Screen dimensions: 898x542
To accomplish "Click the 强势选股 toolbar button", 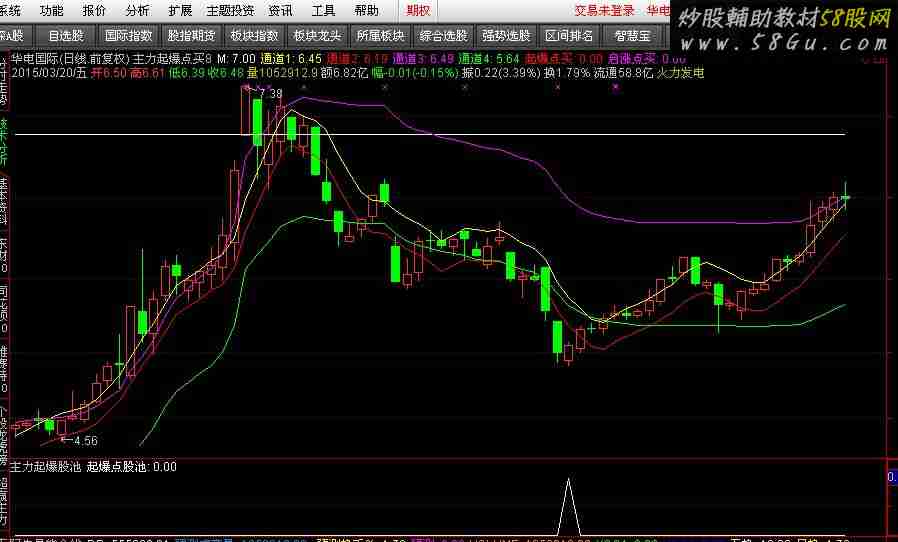I will coord(506,36).
